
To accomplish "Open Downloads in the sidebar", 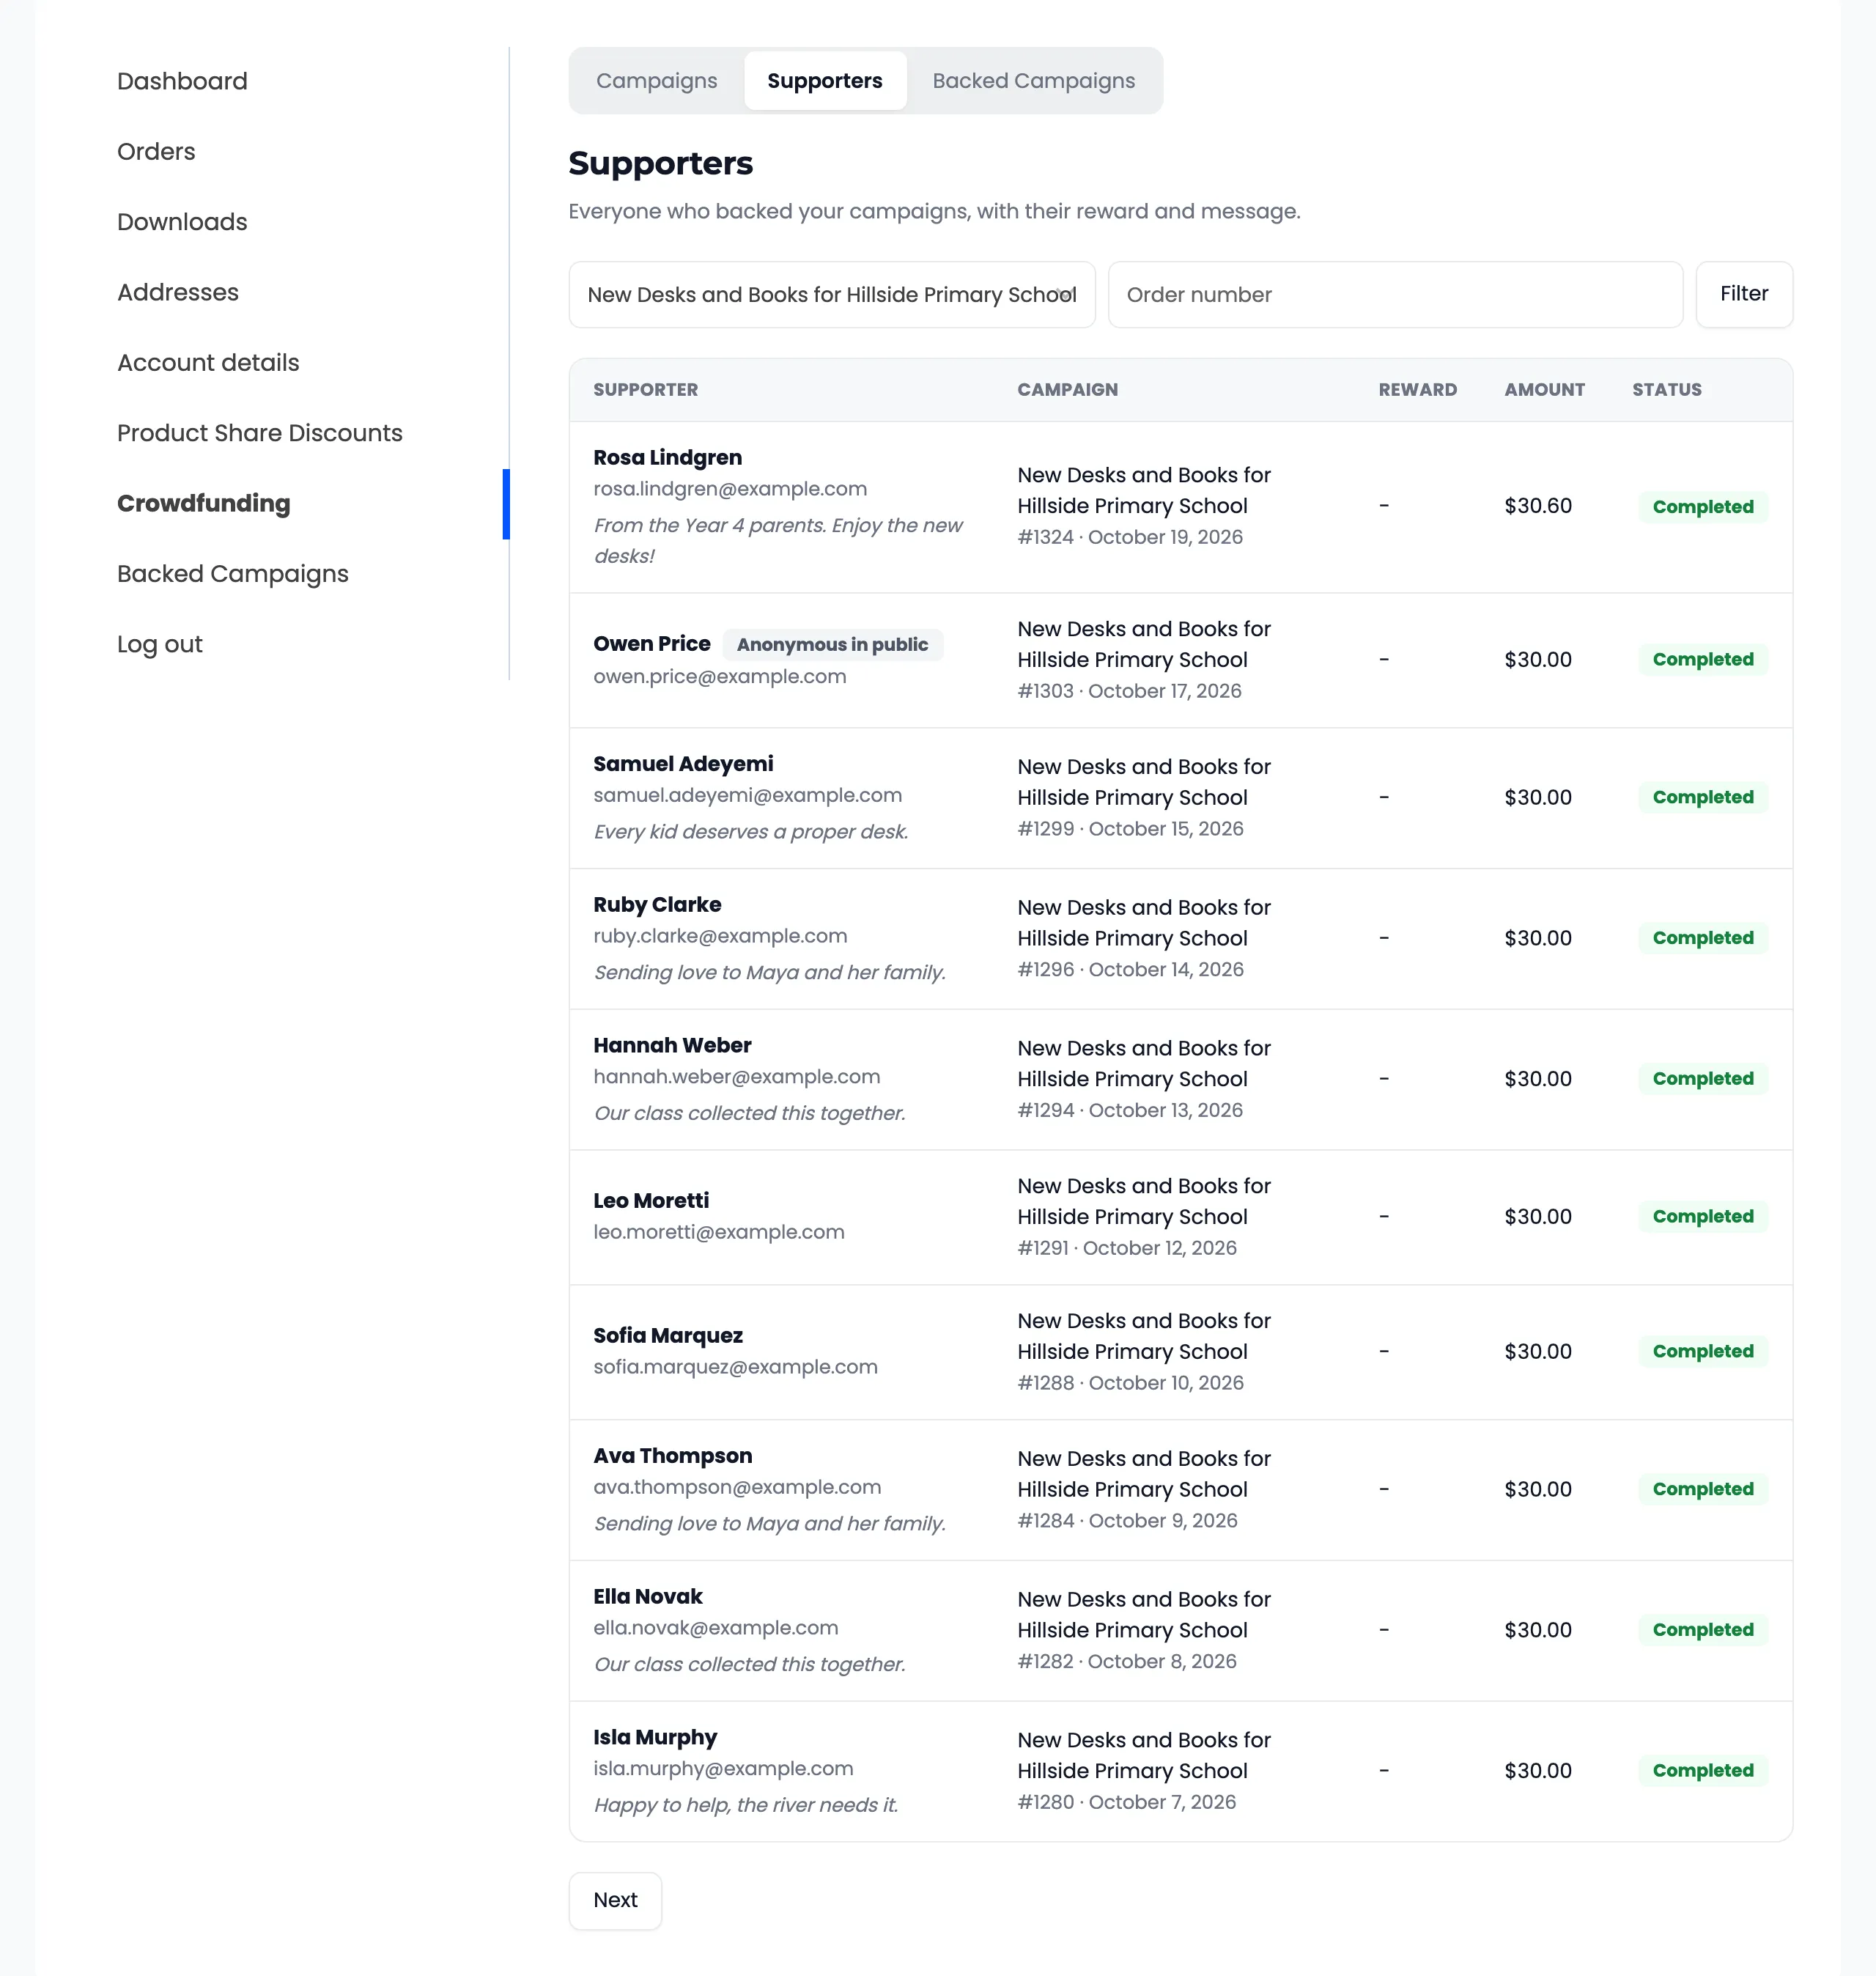I will [182, 222].
